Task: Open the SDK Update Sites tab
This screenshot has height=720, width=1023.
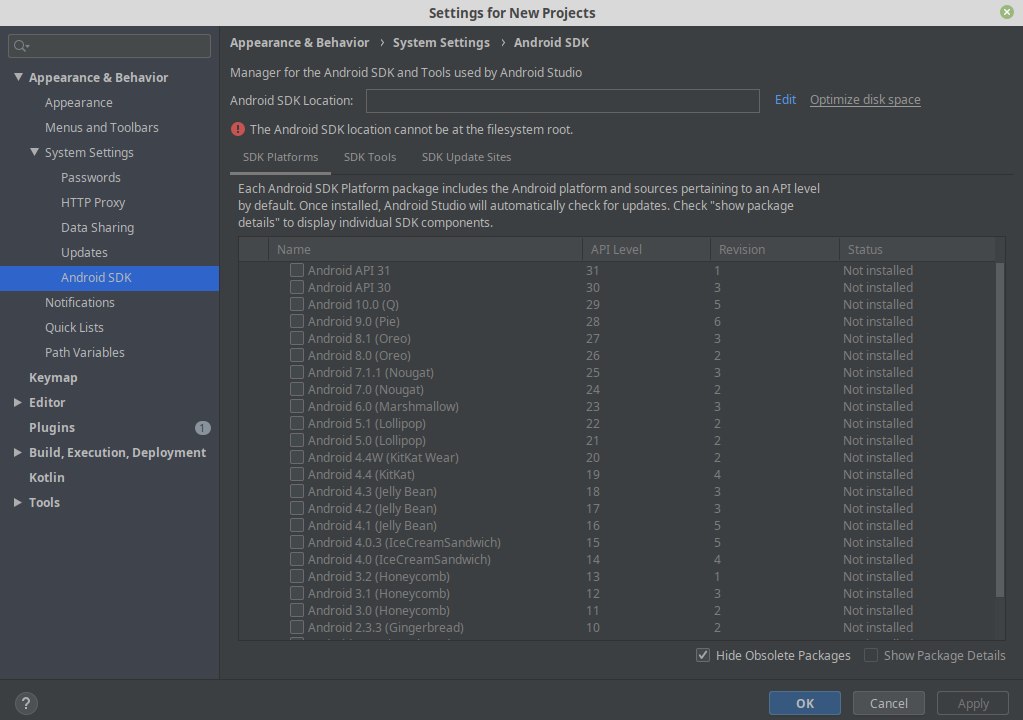Action: point(466,157)
